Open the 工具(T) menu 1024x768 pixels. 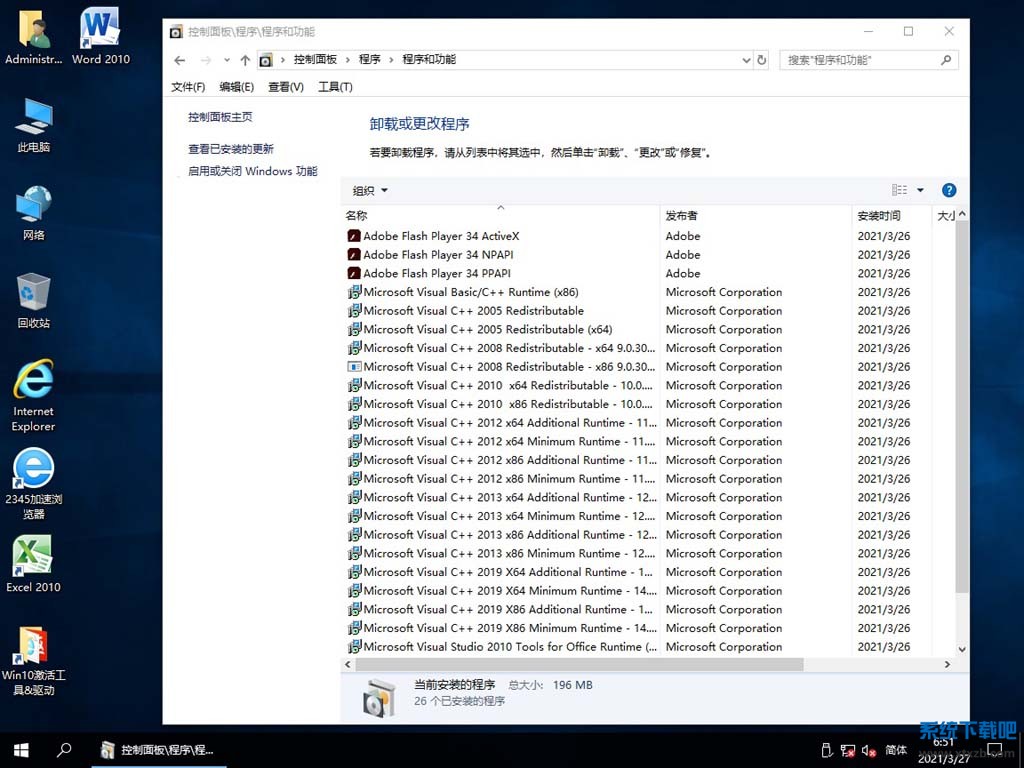coord(335,87)
